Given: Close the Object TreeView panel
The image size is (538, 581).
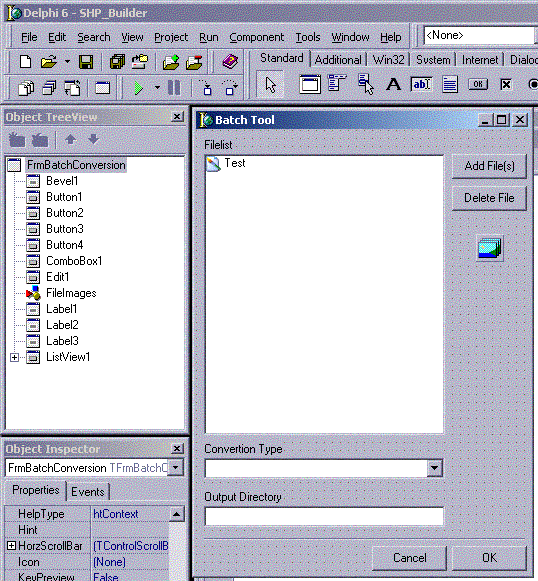Looking at the screenshot, I should coord(177,117).
